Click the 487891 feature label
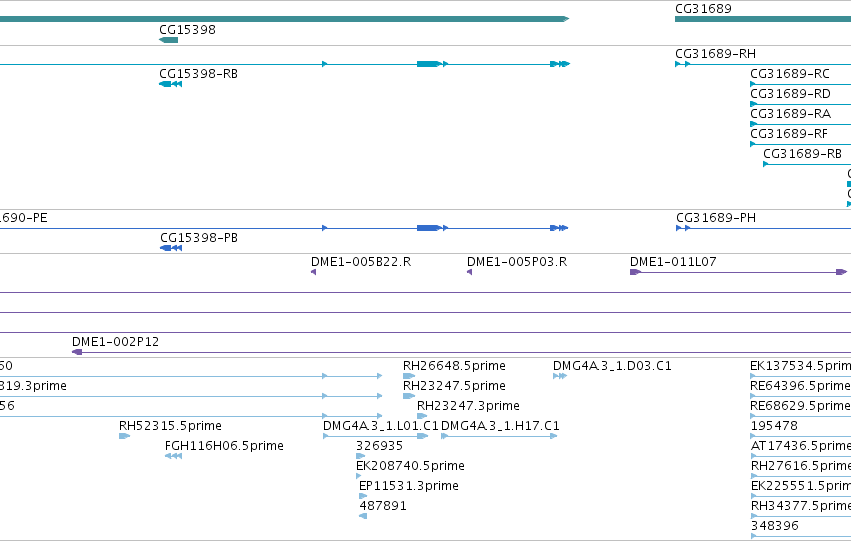The image size is (851, 541). pos(383,506)
